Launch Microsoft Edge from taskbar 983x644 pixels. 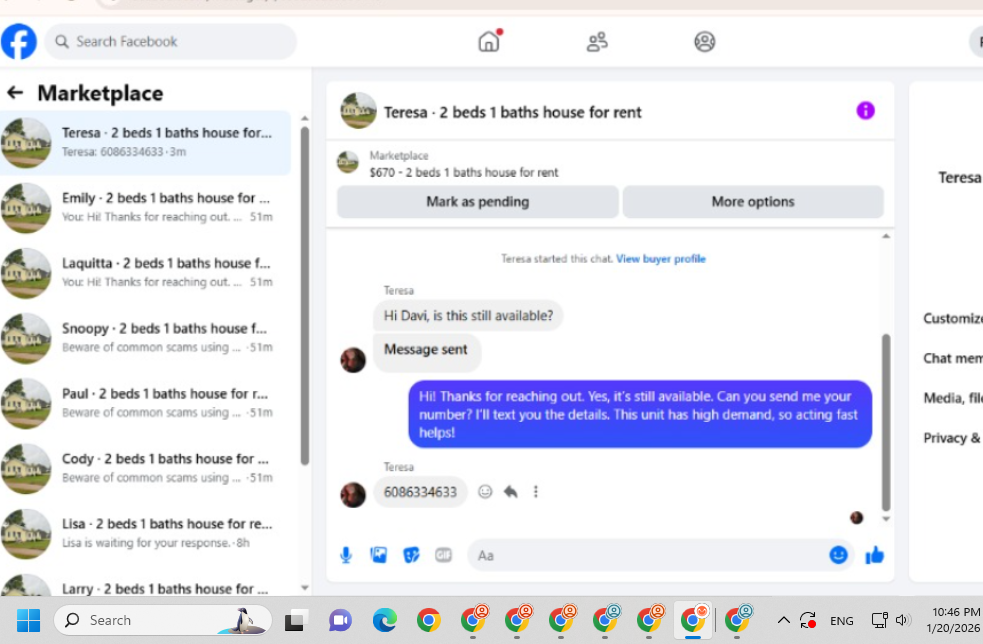pyautogui.click(x=384, y=620)
